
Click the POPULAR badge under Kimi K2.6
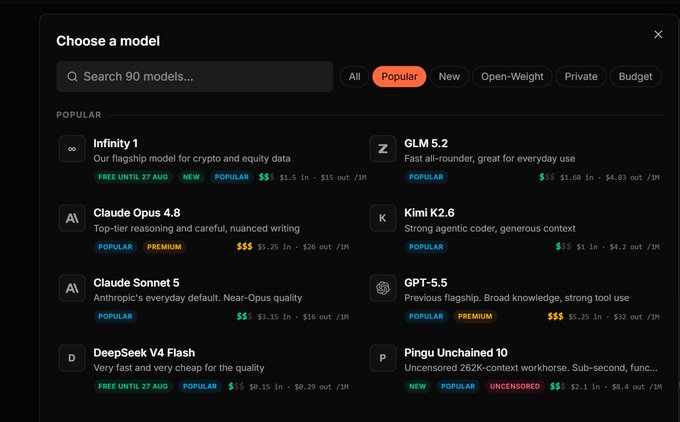coord(426,247)
